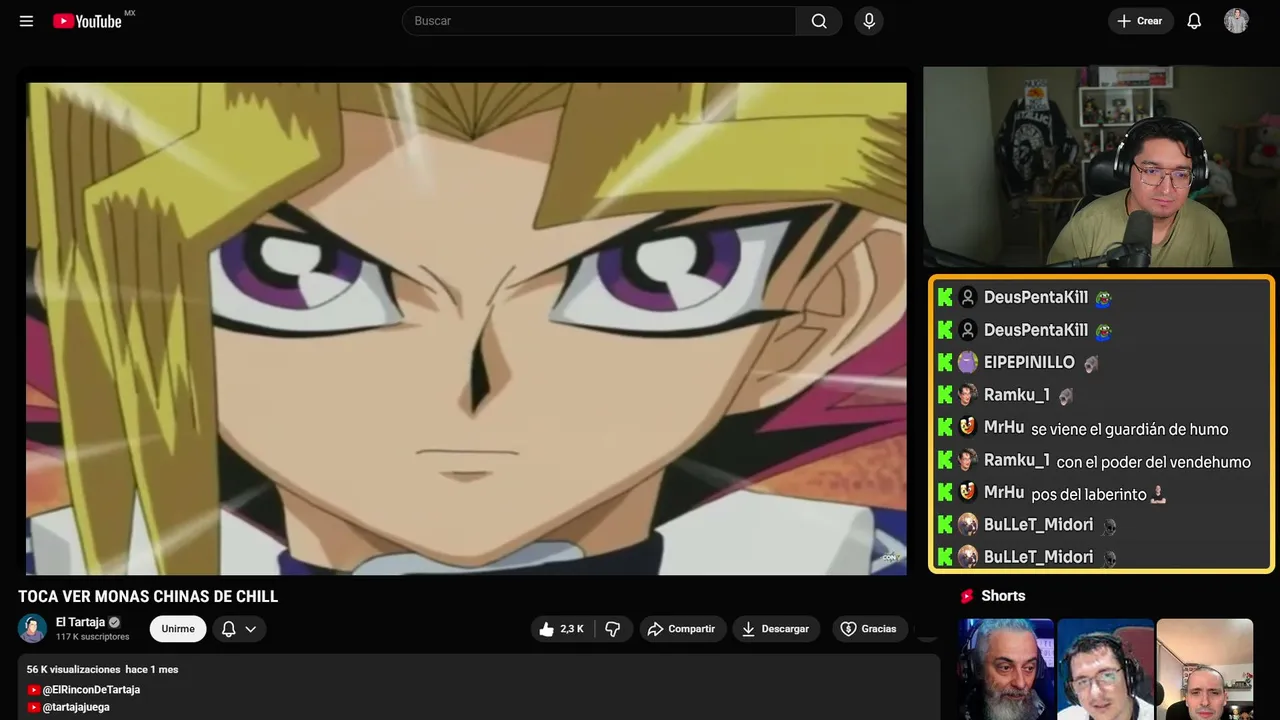Download the video with Descargar
The width and height of the screenshot is (1280, 720).
[776, 629]
